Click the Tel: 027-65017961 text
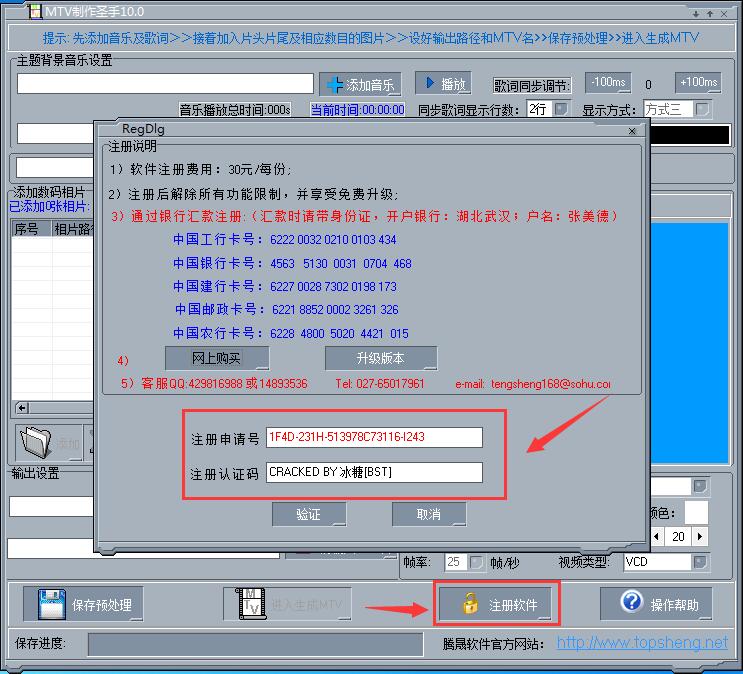743x674 pixels. click(380, 383)
